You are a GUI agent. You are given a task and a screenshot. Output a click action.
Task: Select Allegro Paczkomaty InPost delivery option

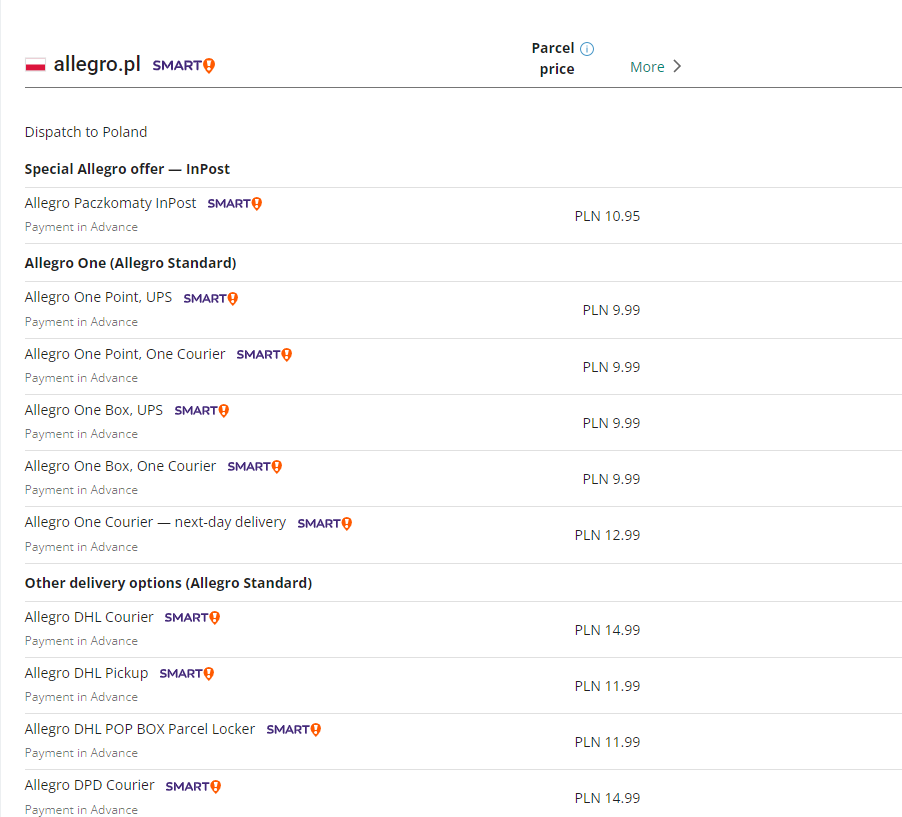click(111, 203)
